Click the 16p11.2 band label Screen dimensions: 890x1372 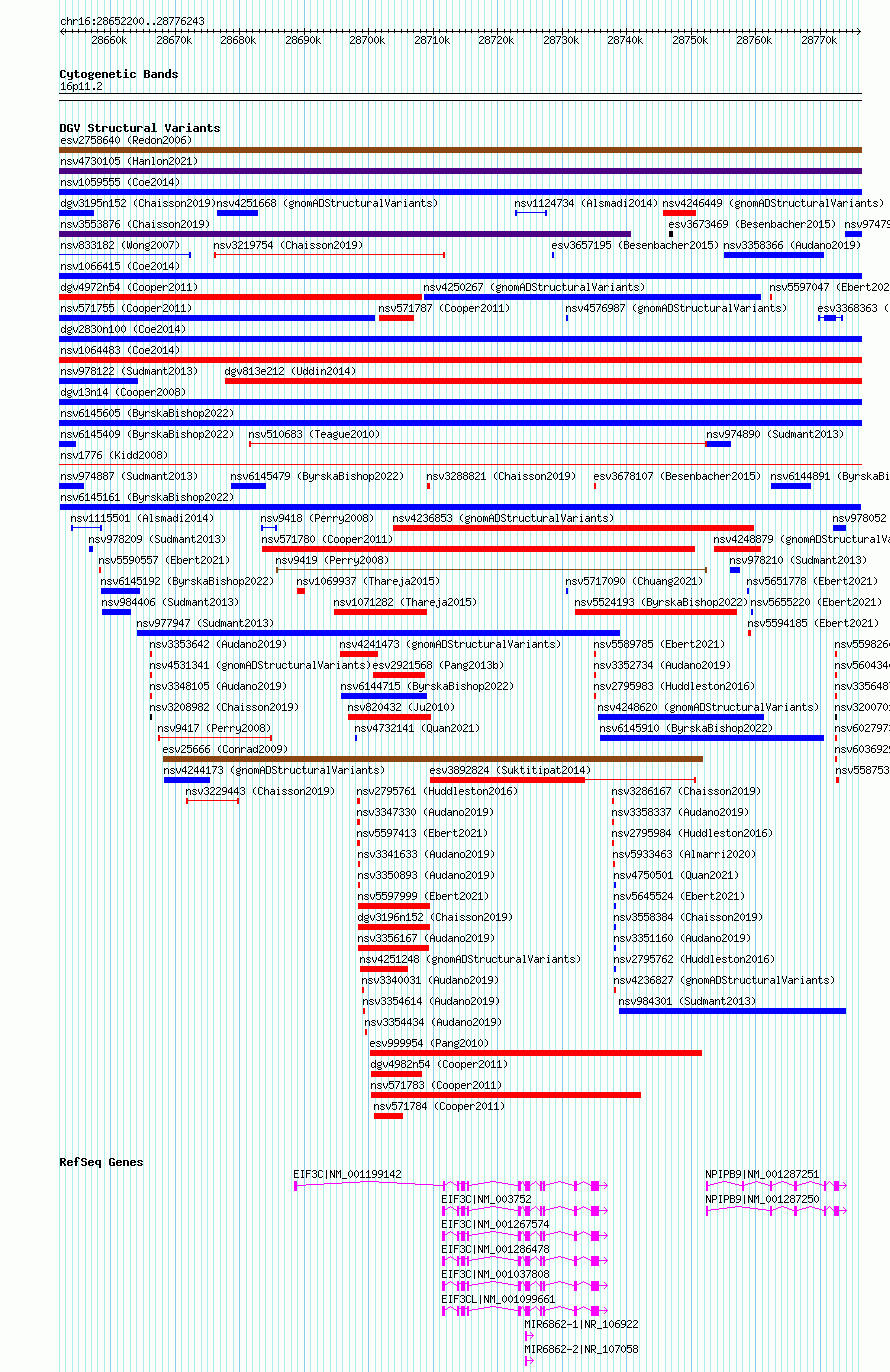tap(81, 86)
